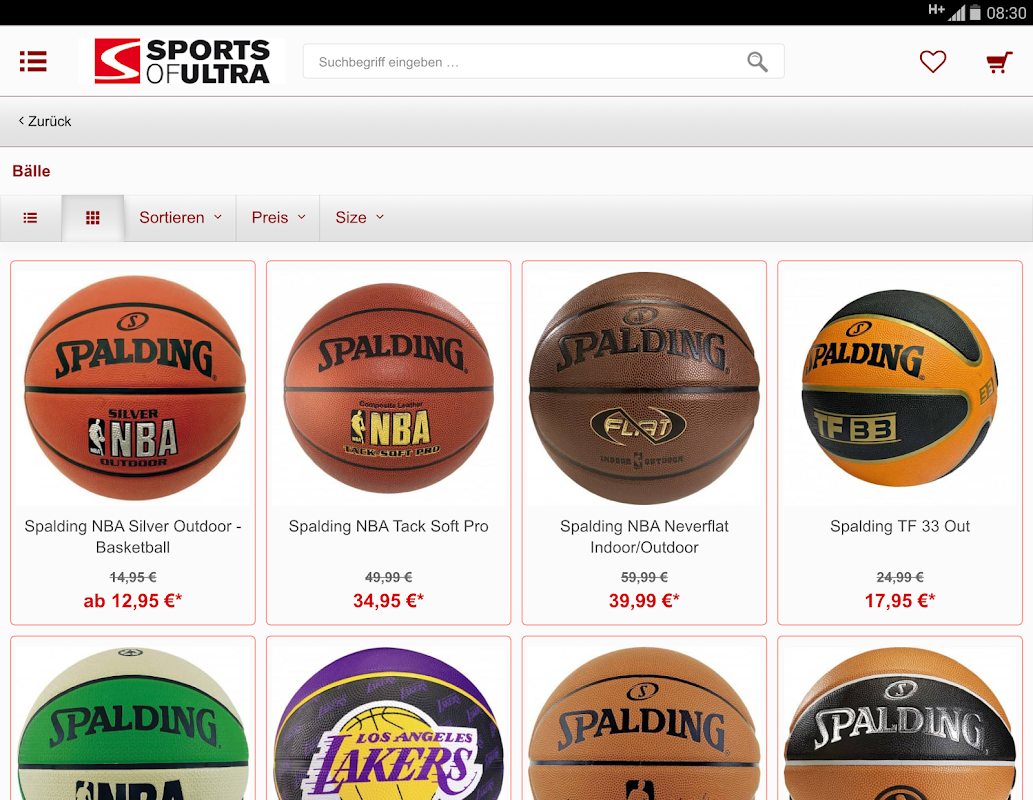Click the ab 12,95 € price

[133, 601]
